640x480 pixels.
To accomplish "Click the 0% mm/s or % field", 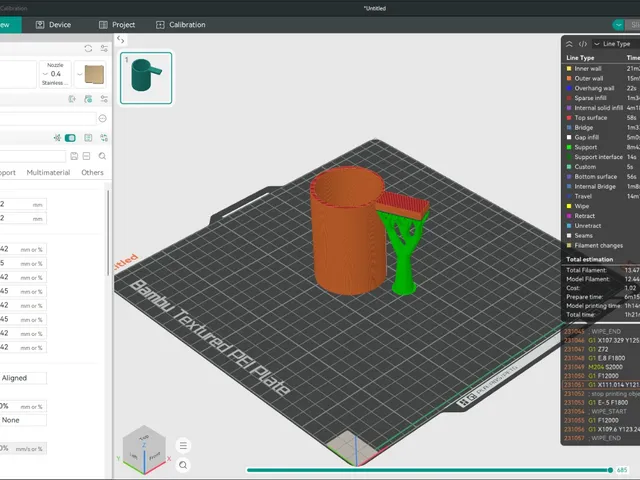I will (x=23, y=448).
